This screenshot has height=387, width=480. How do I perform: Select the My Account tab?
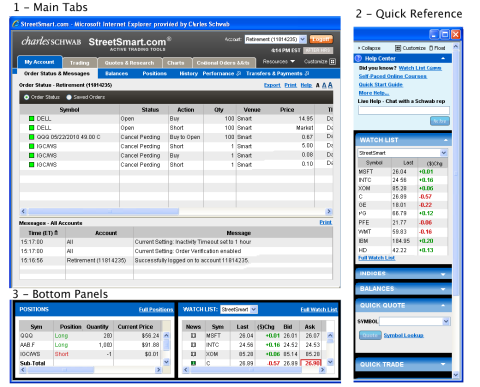pyautogui.click(x=39, y=62)
